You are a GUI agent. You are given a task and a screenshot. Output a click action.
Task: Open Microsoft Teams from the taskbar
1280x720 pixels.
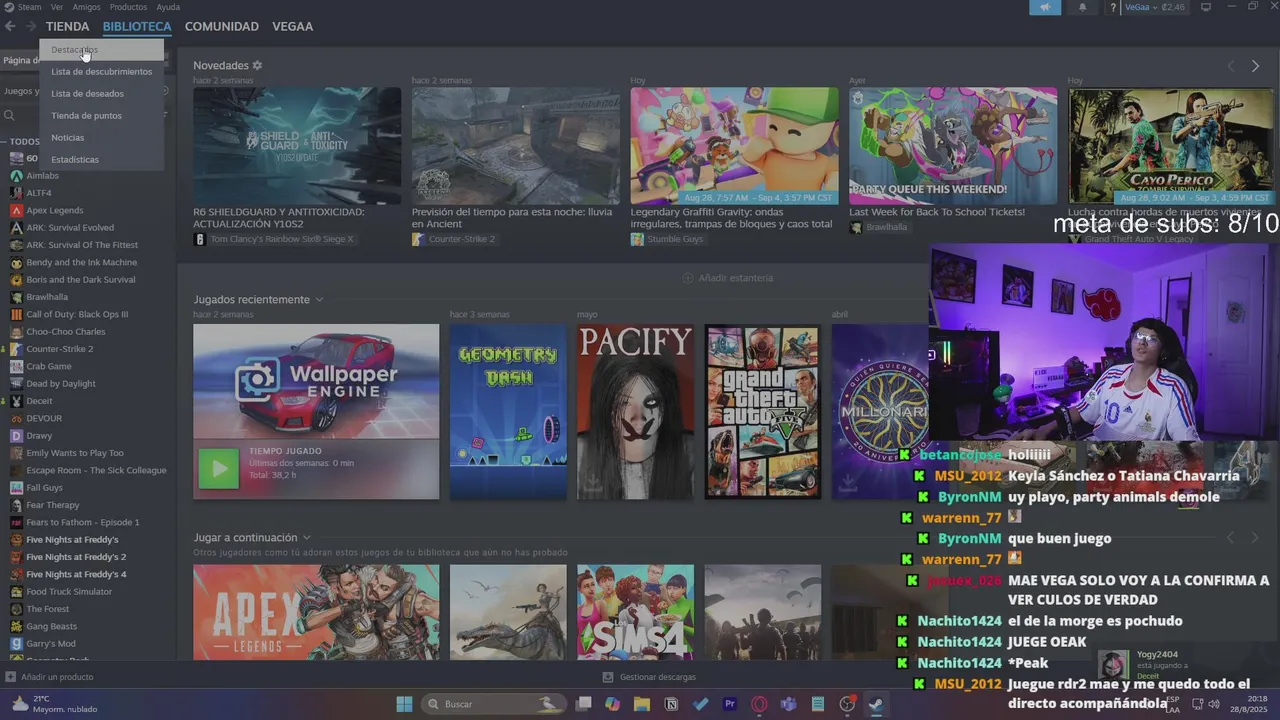pyautogui.click(x=788, y=704)
